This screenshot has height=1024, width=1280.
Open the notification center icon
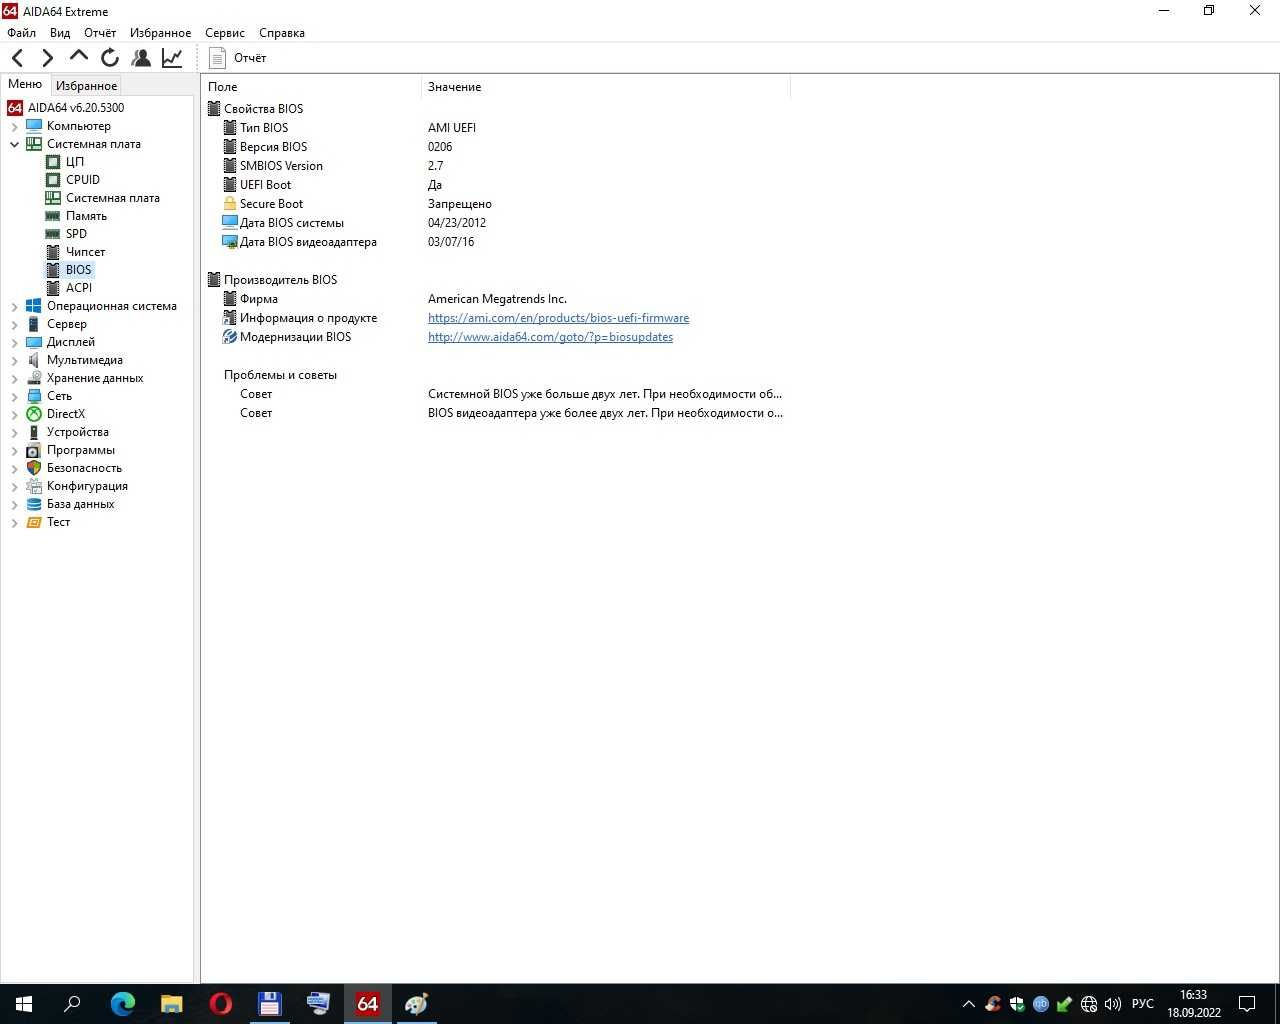(1247, 1004)
